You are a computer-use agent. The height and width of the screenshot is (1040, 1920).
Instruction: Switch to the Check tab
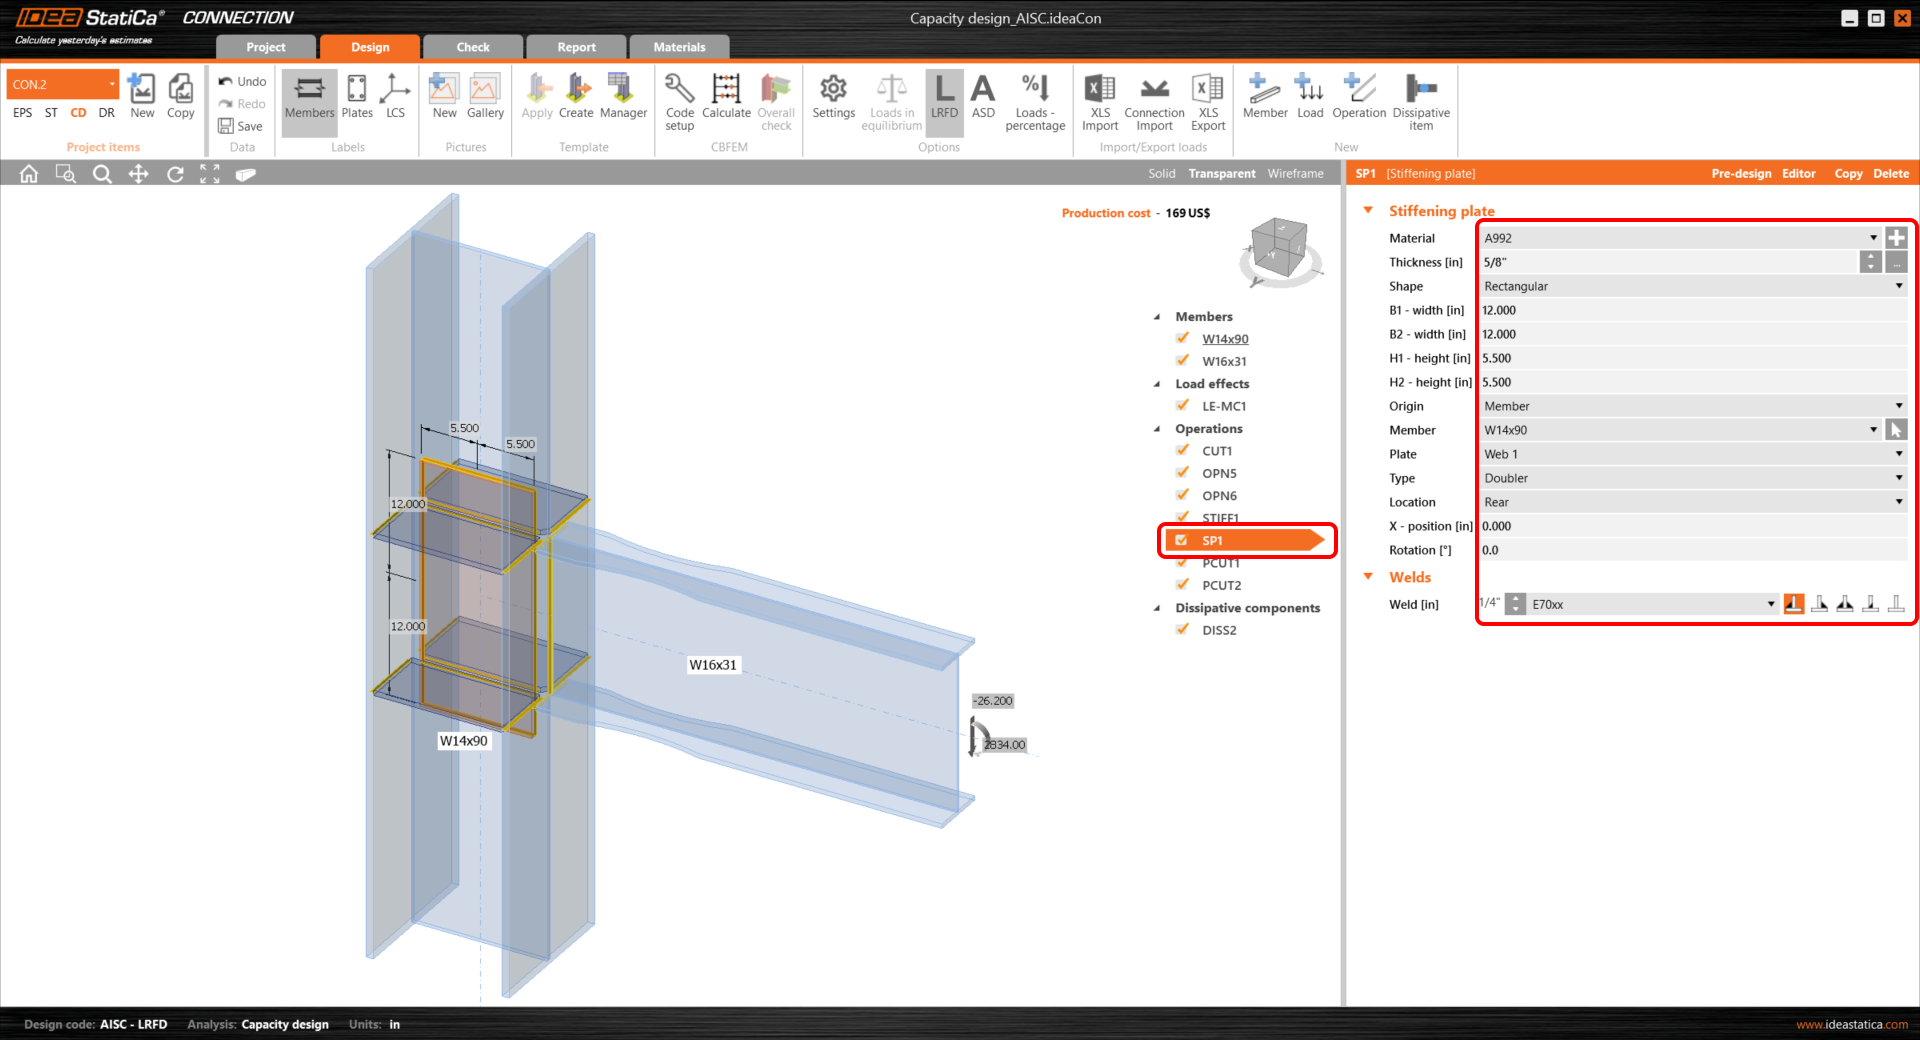click(x=472, y=46)
